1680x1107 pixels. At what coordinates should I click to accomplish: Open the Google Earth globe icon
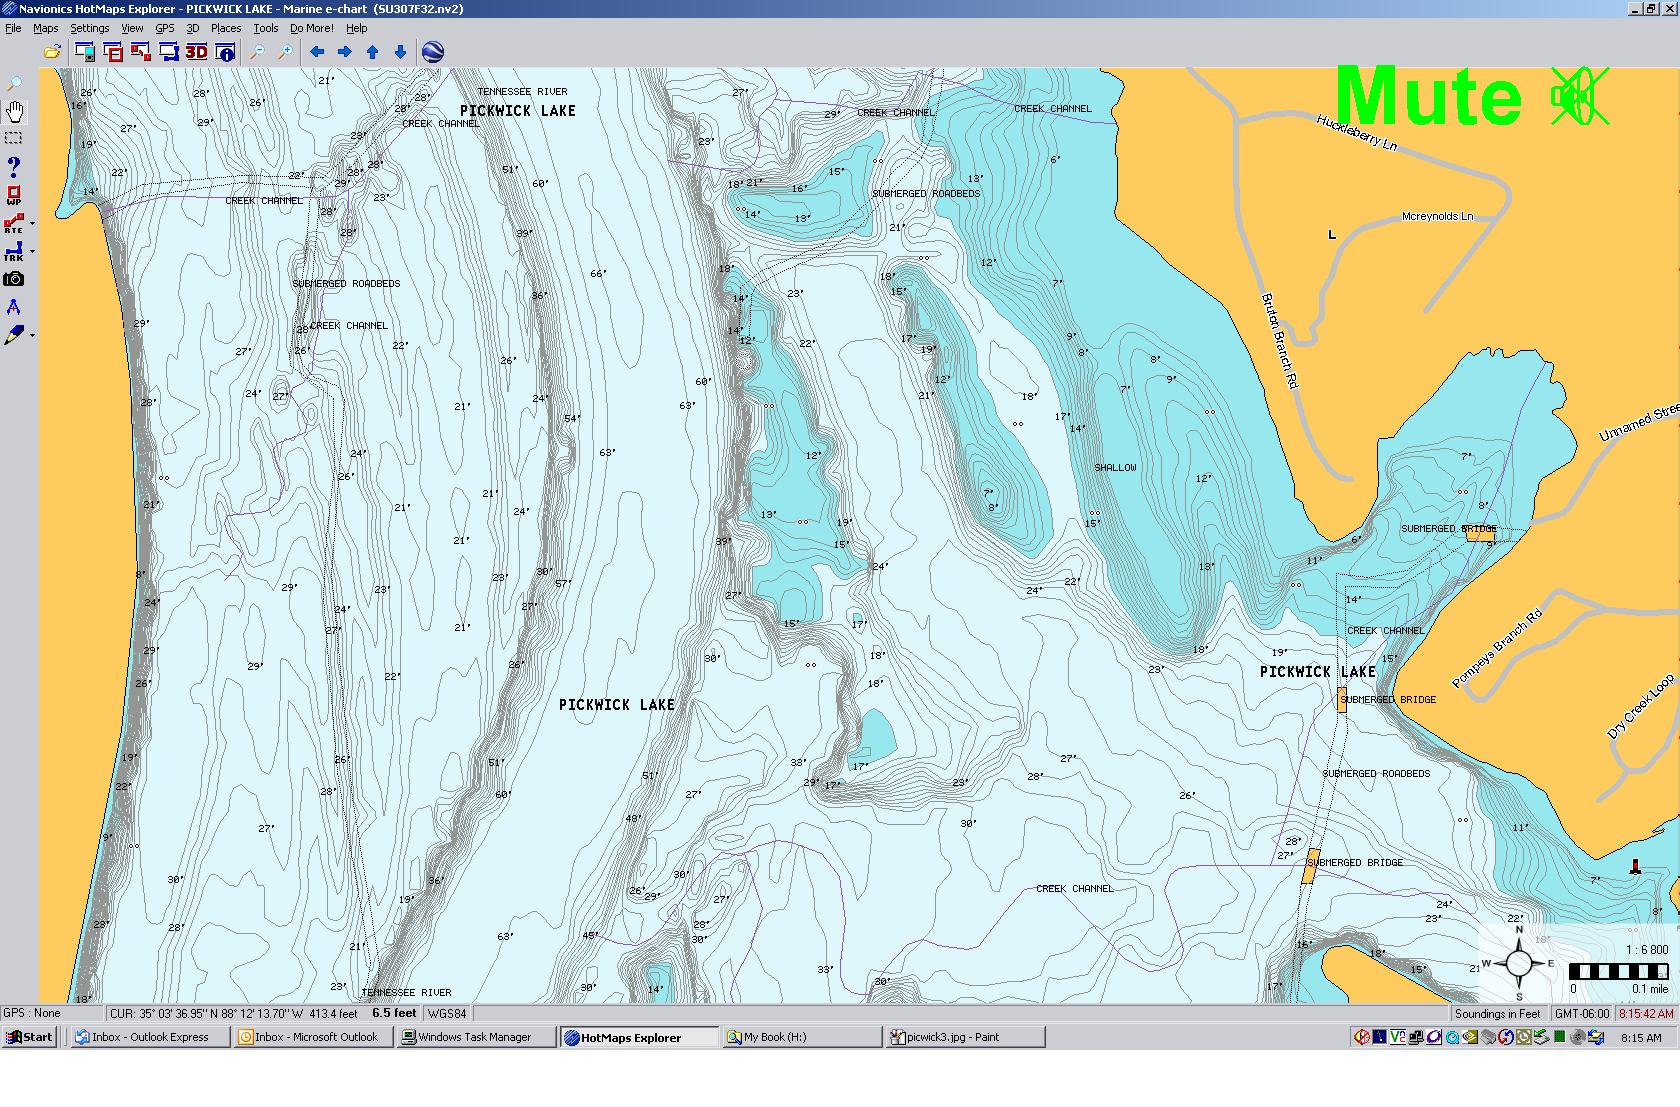click(x=432, y=52)
